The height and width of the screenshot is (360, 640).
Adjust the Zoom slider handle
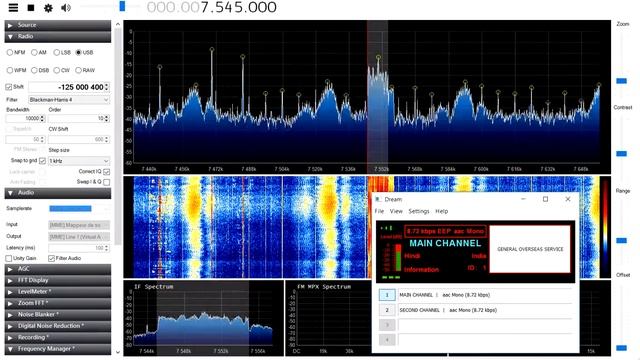coord(622,81)
